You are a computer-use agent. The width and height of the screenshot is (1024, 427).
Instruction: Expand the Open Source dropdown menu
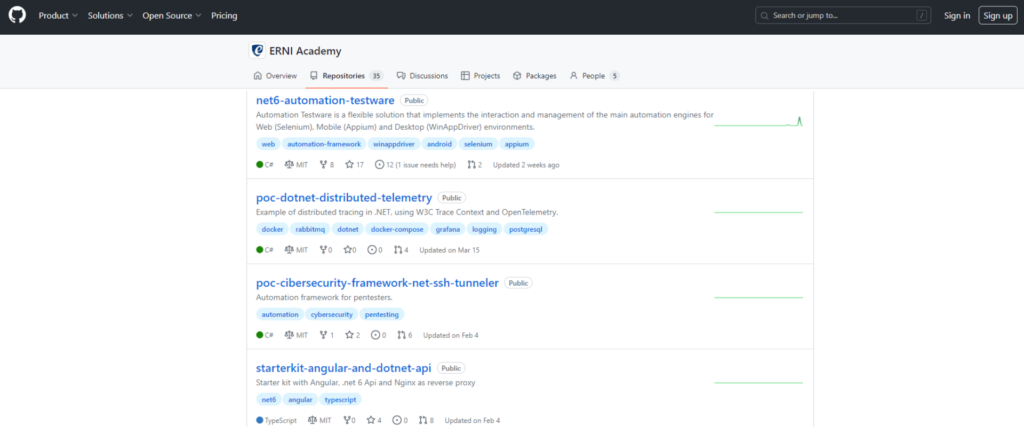(x=171, y=16)
